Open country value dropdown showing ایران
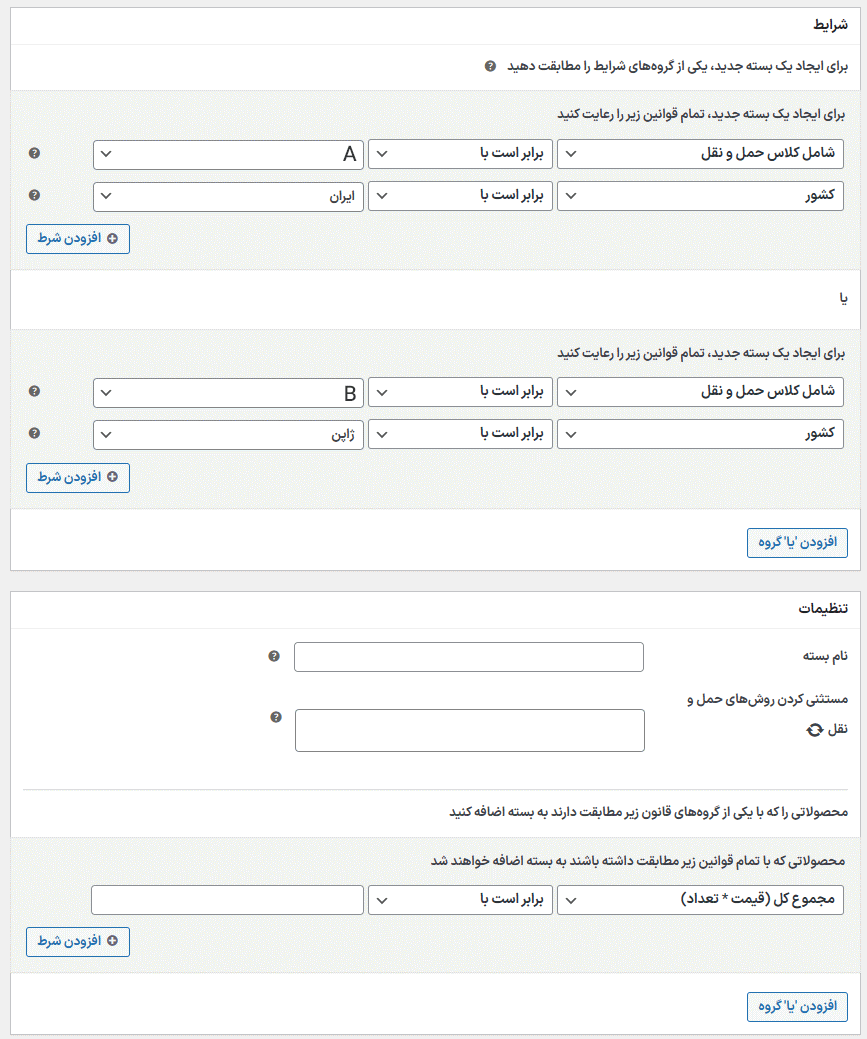This screenshot has width=867, height=1039. click(228, 197)
